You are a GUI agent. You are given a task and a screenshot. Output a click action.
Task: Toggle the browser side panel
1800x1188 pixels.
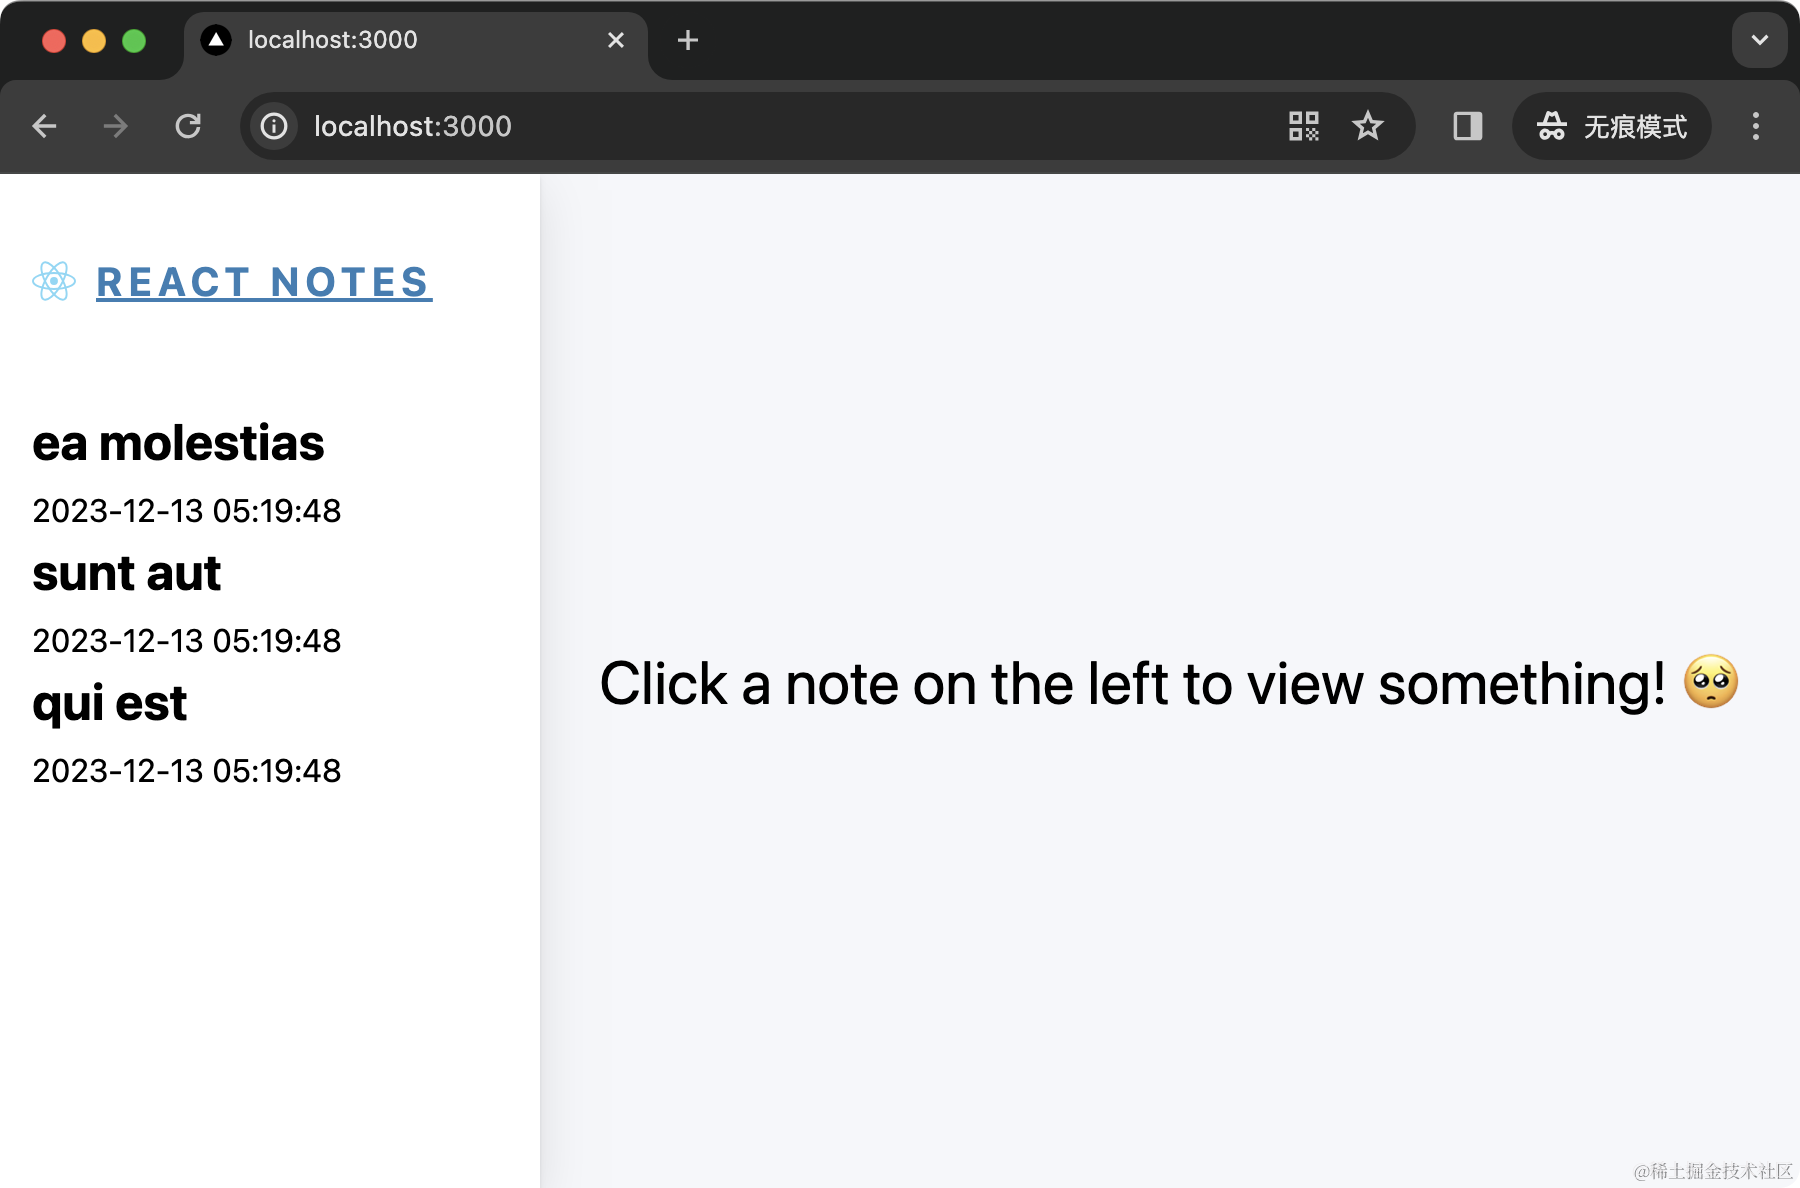[x=1467, y=126]
